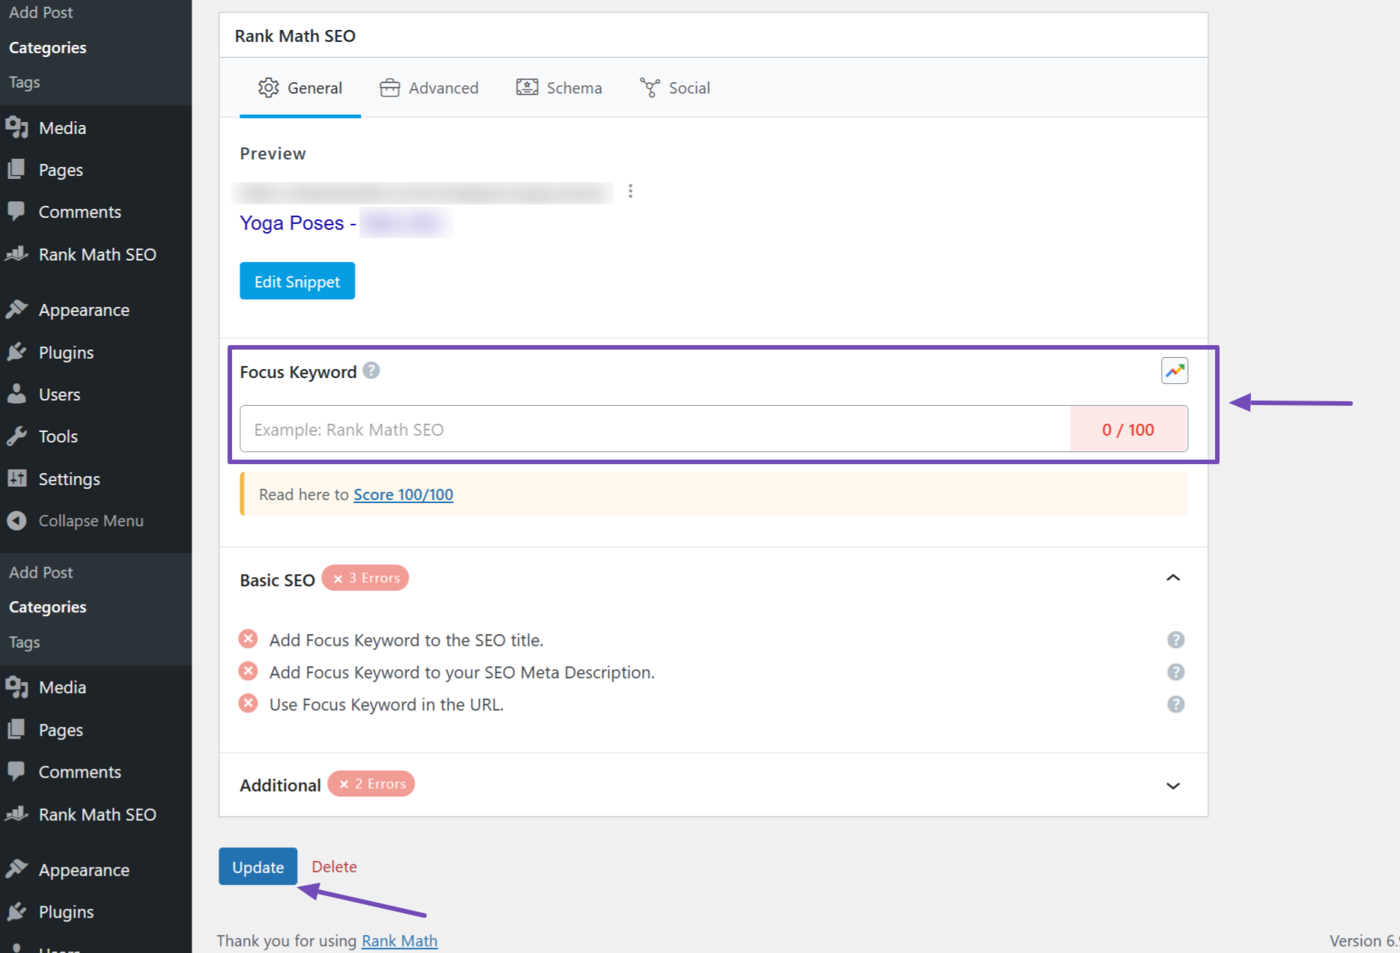Collapse the admin sidebar menu

(90, 521)
